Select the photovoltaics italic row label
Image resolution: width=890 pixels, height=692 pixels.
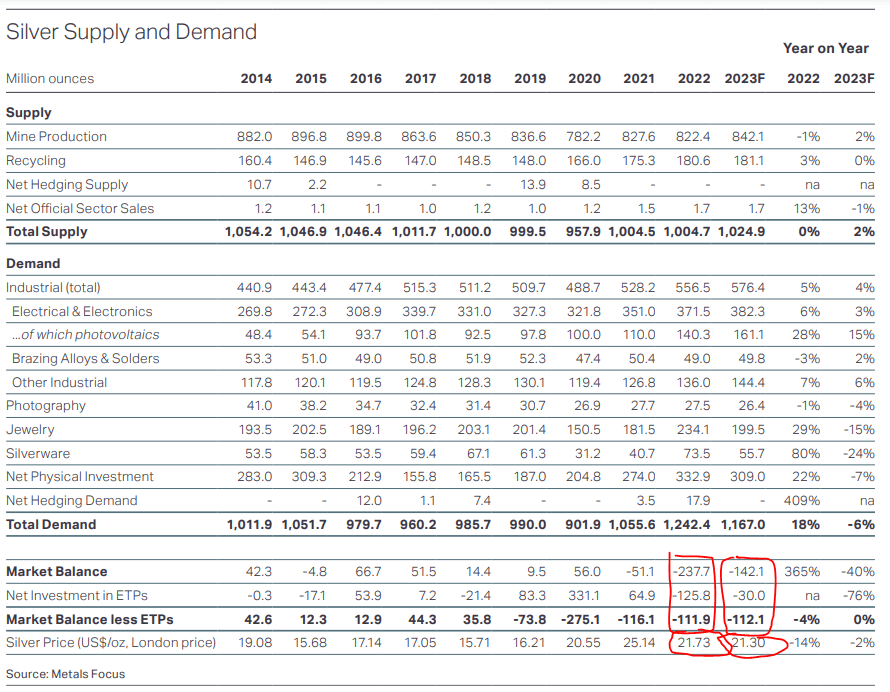tap(86, 335)
